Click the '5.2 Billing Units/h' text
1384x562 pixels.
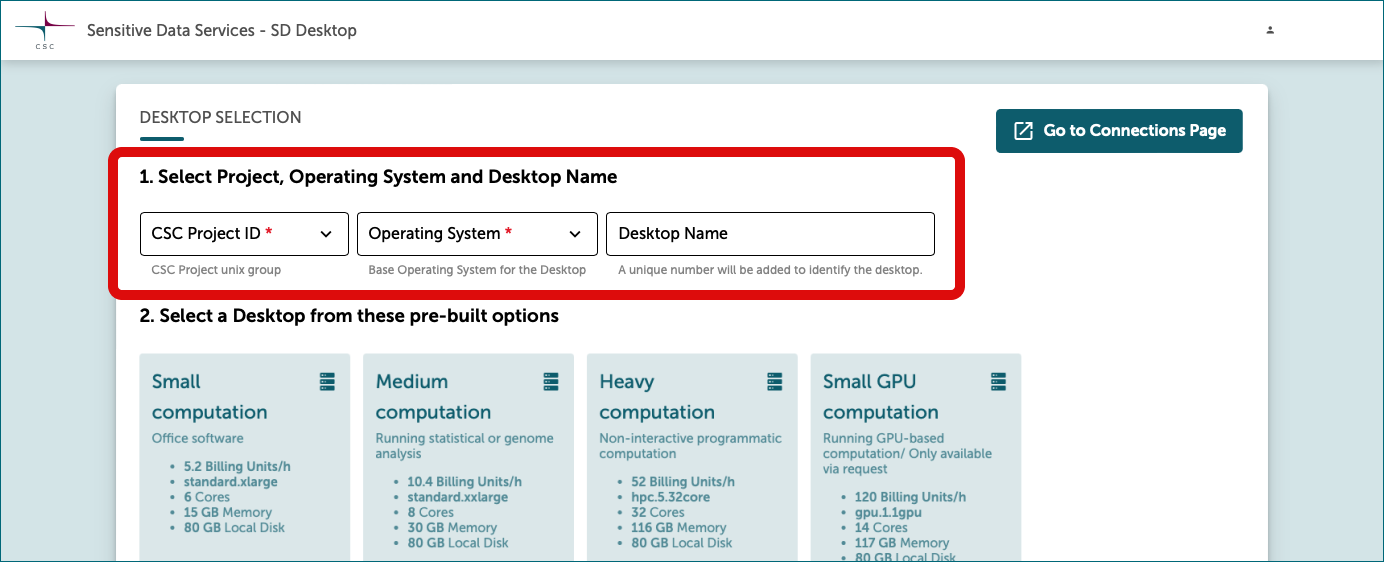click(x=237, y=467)
